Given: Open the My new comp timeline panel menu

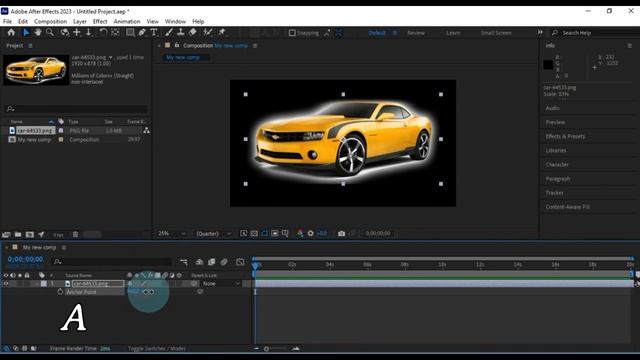Looking at the screenshot, I should click(64, 247).
